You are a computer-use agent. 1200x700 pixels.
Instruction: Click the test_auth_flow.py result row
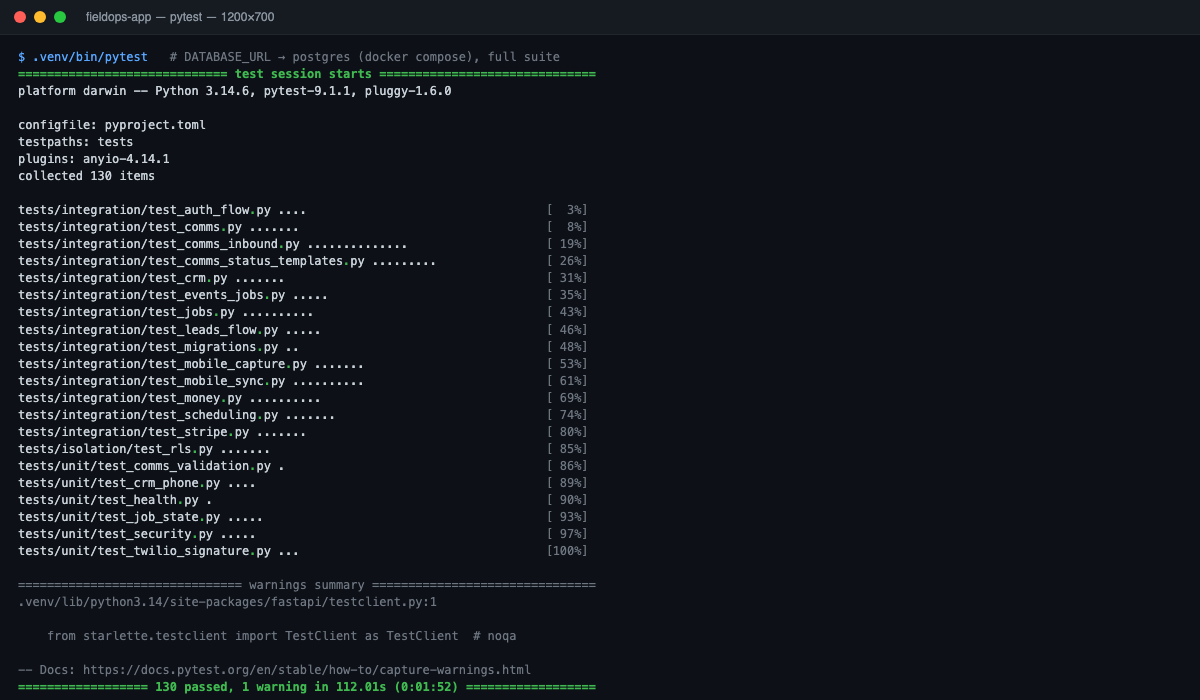pos(303,210)
